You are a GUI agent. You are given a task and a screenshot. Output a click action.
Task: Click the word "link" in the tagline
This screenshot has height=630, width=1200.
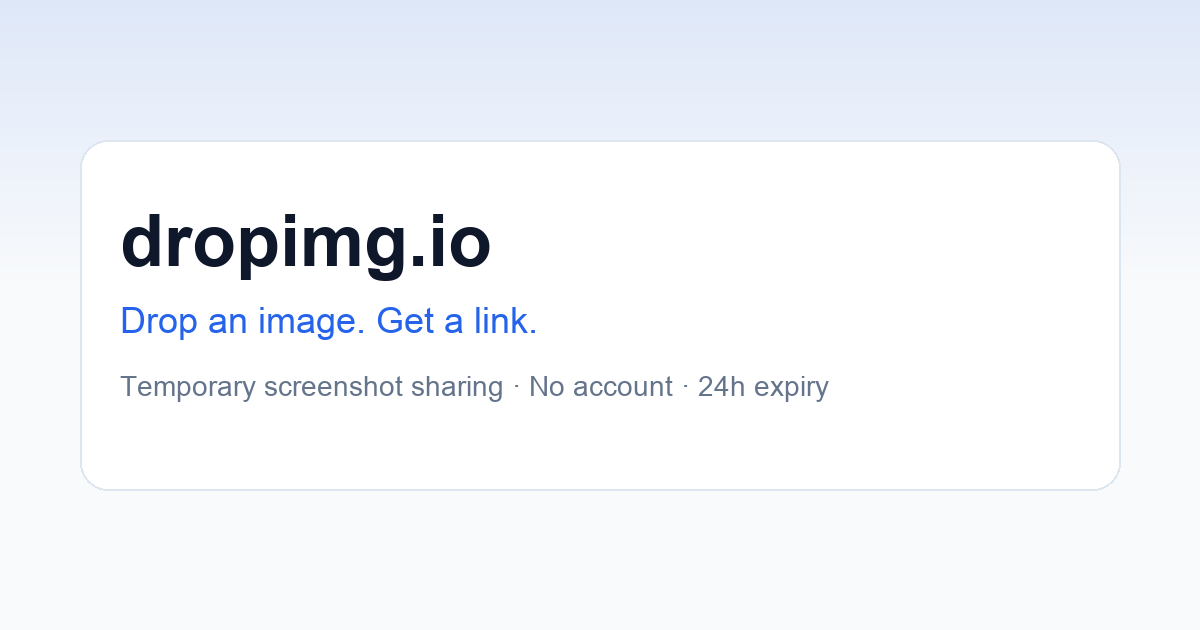(x=500, y=321)
